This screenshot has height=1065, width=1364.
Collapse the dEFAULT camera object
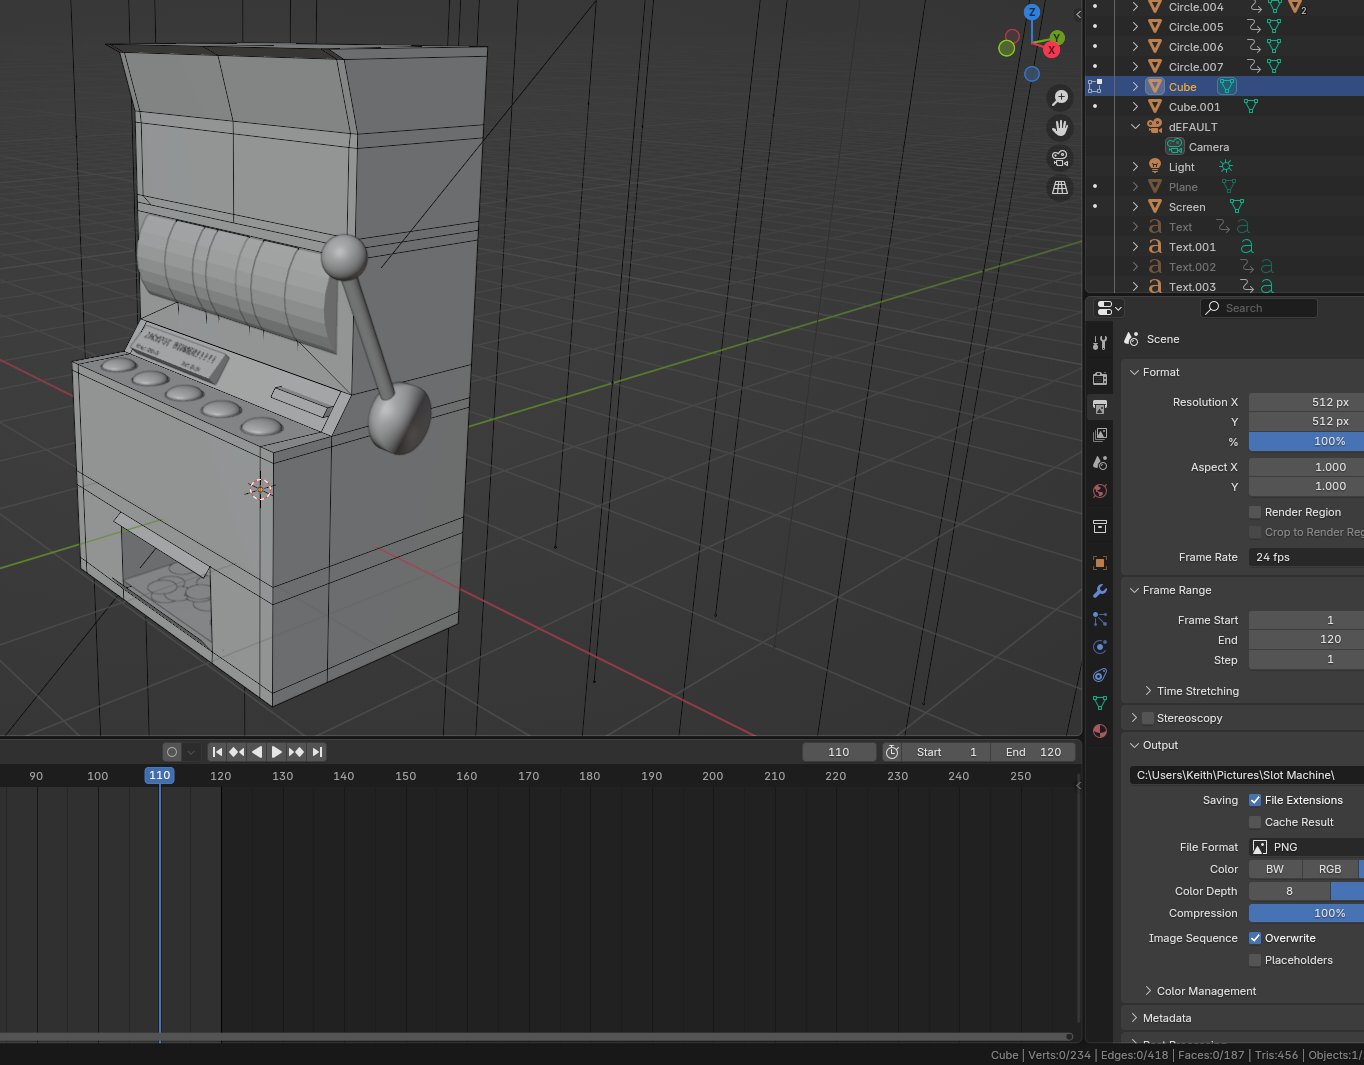[x=1135, y=127]
